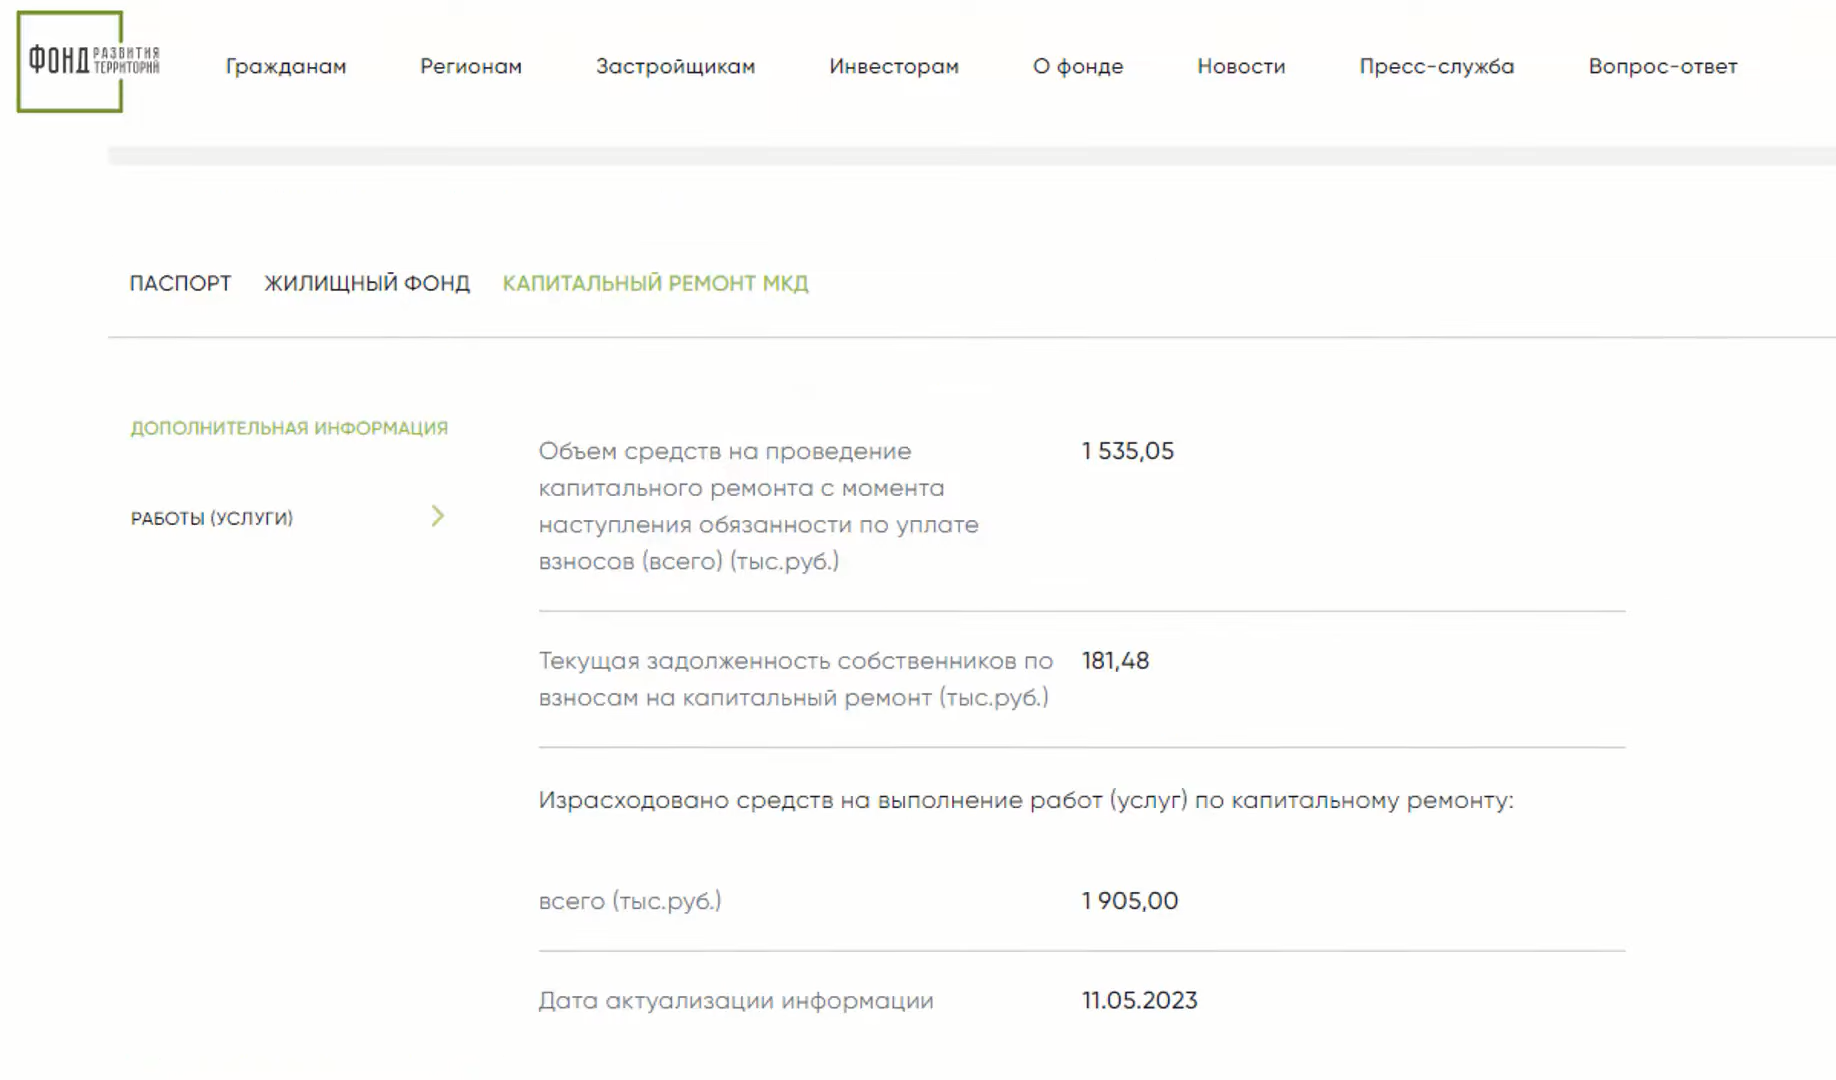
Task: Click the value 1 535,05 for repair funds
Action: click(x=1127, y=451)
